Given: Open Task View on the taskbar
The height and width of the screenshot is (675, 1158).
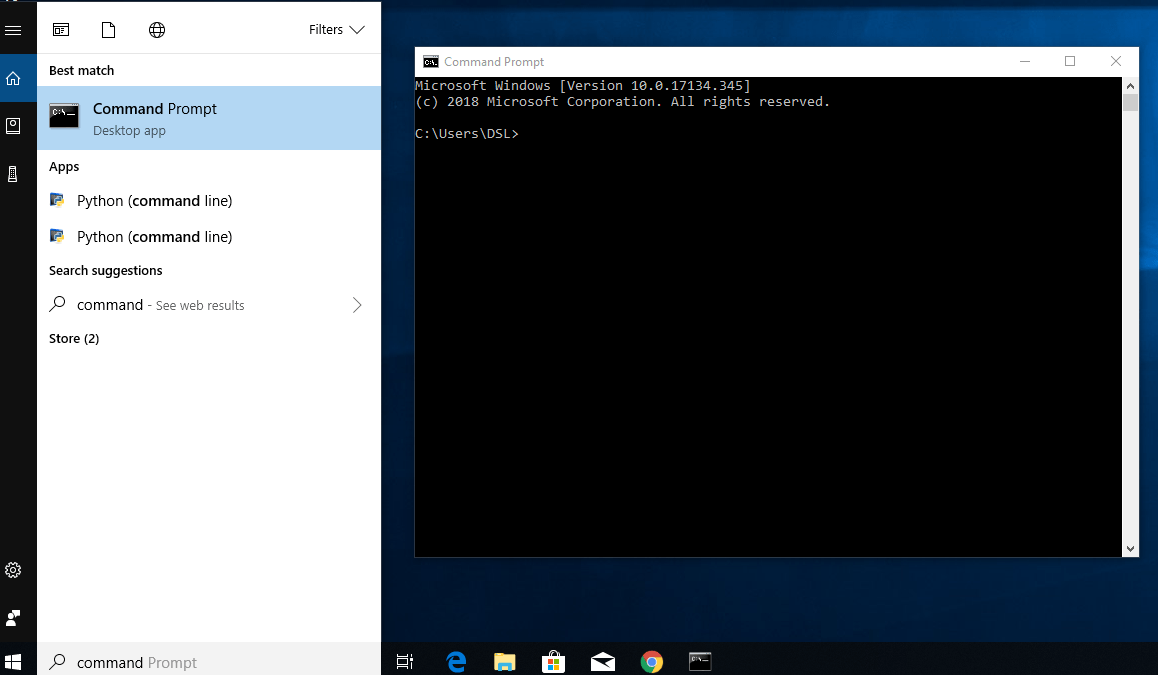Looking at the screenshot, I should click(405, 662).
